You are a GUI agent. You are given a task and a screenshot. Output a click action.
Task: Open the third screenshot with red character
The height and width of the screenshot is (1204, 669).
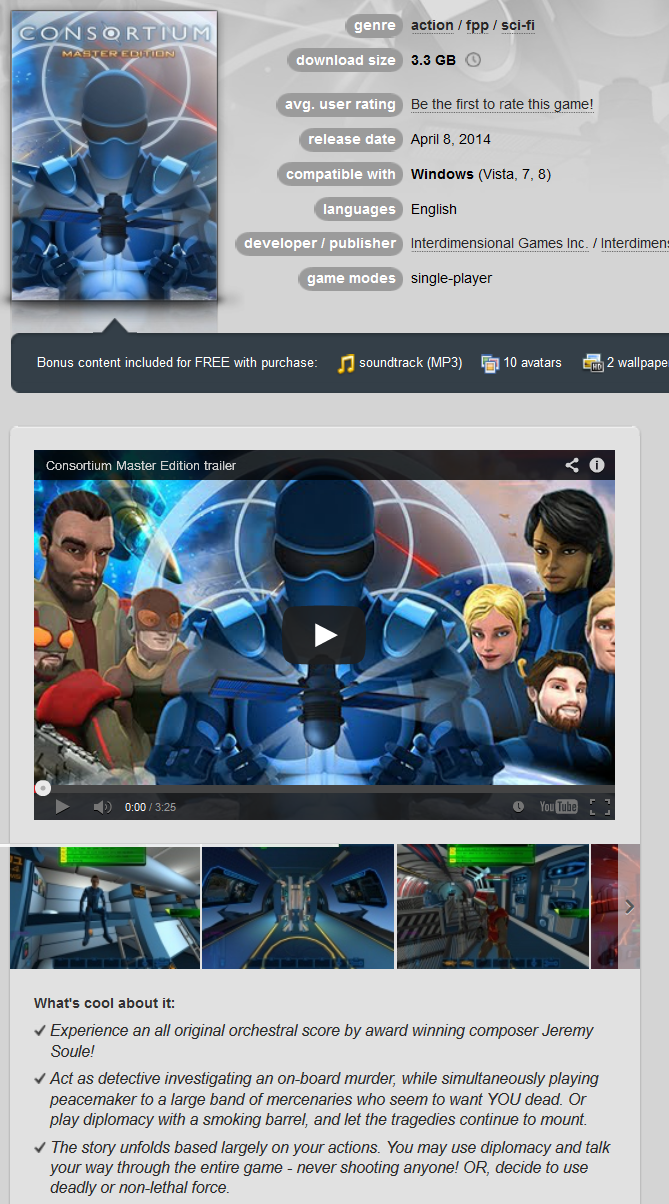[x=493, y=907]
